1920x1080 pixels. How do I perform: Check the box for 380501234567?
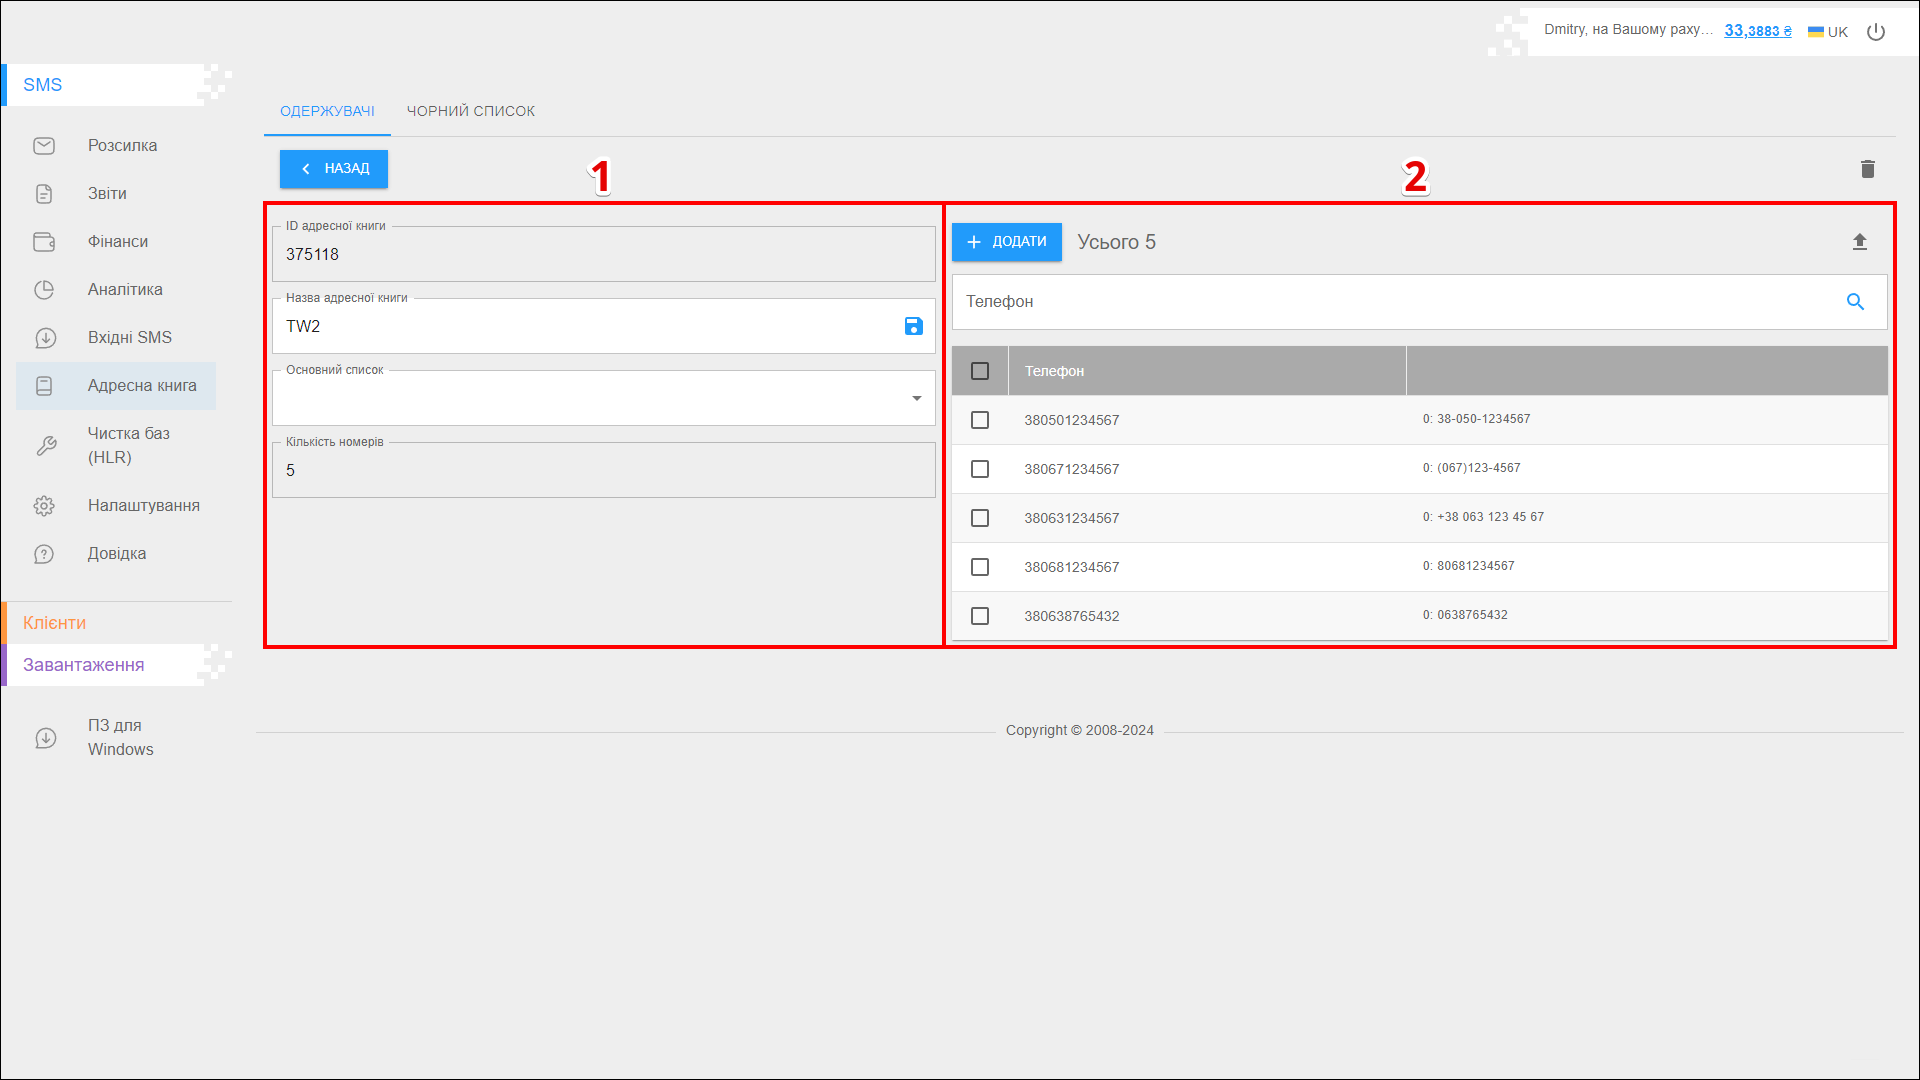pyautogui.click(x=980, y=420)
